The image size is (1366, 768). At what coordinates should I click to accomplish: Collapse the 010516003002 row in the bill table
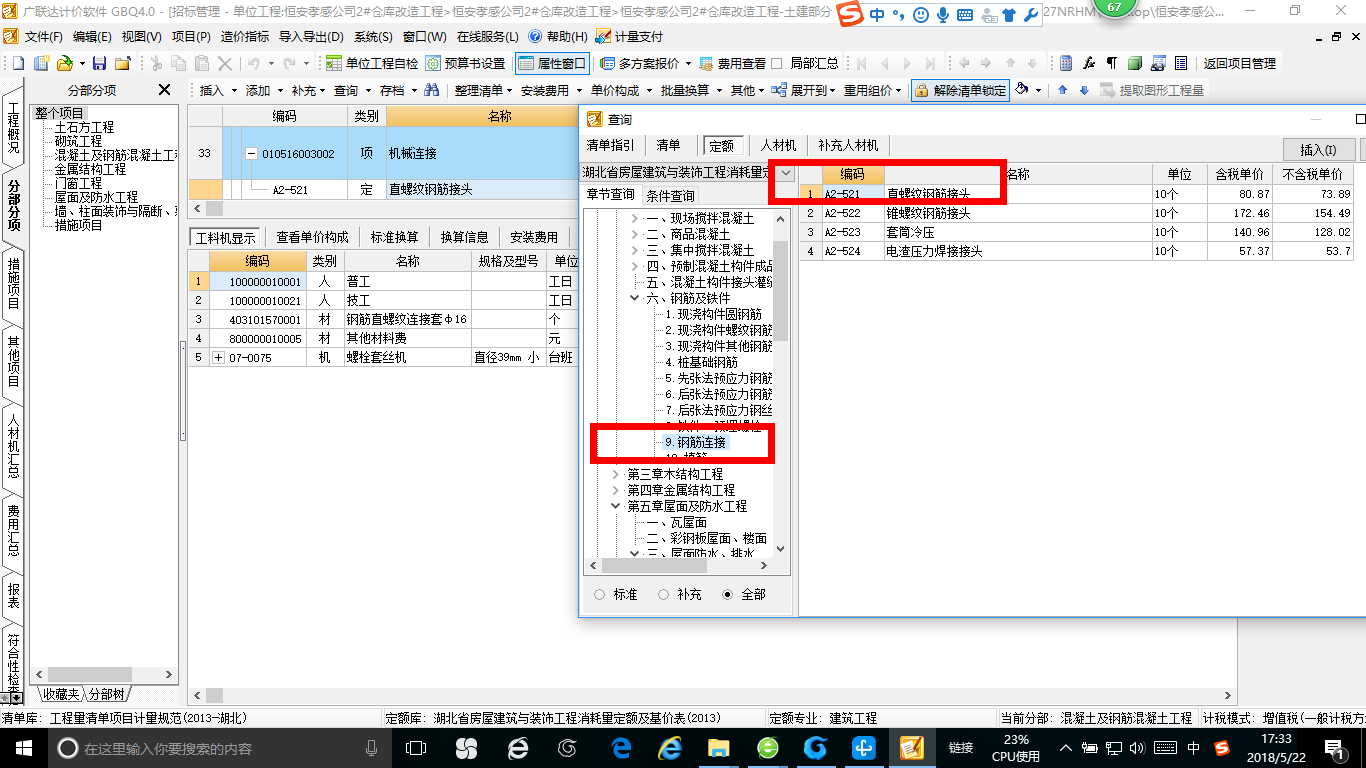[x=252, y=154]
